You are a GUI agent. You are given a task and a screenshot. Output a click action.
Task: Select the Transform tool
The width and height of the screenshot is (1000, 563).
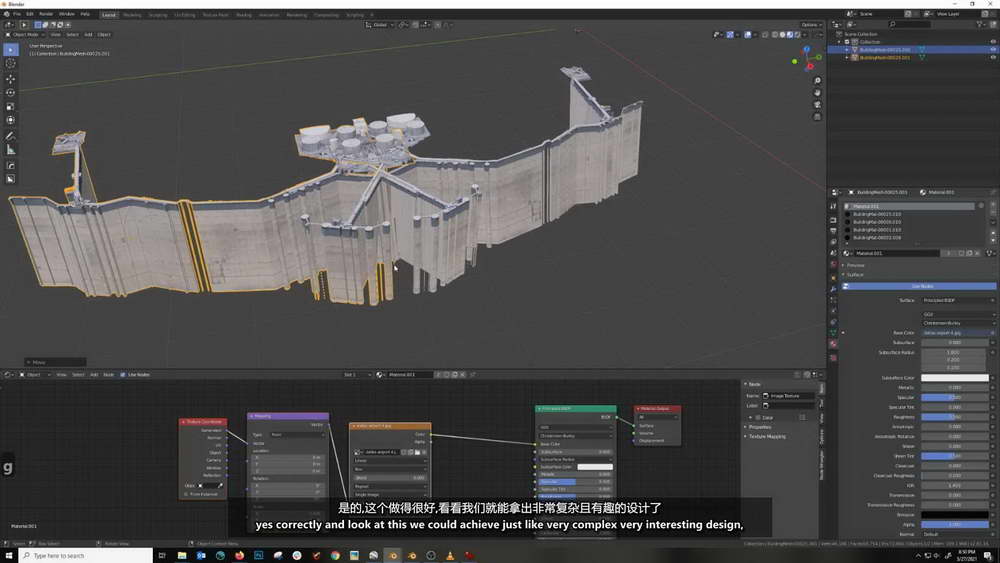click(x=11, y=120)
